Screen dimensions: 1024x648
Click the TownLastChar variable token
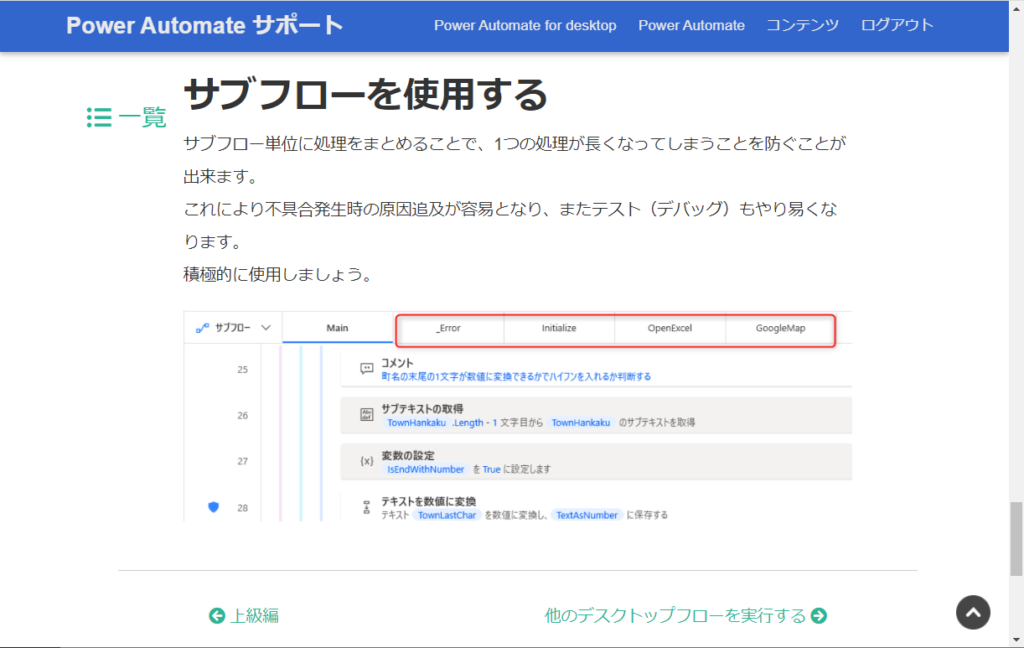447,515
